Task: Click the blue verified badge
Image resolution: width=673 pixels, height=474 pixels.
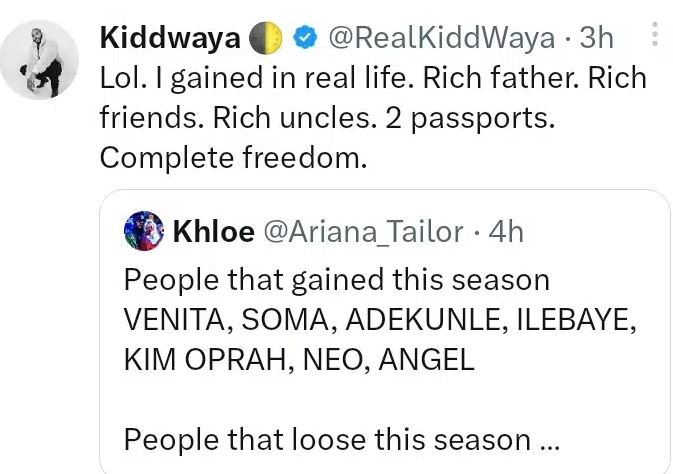Action: pos(305,38)
